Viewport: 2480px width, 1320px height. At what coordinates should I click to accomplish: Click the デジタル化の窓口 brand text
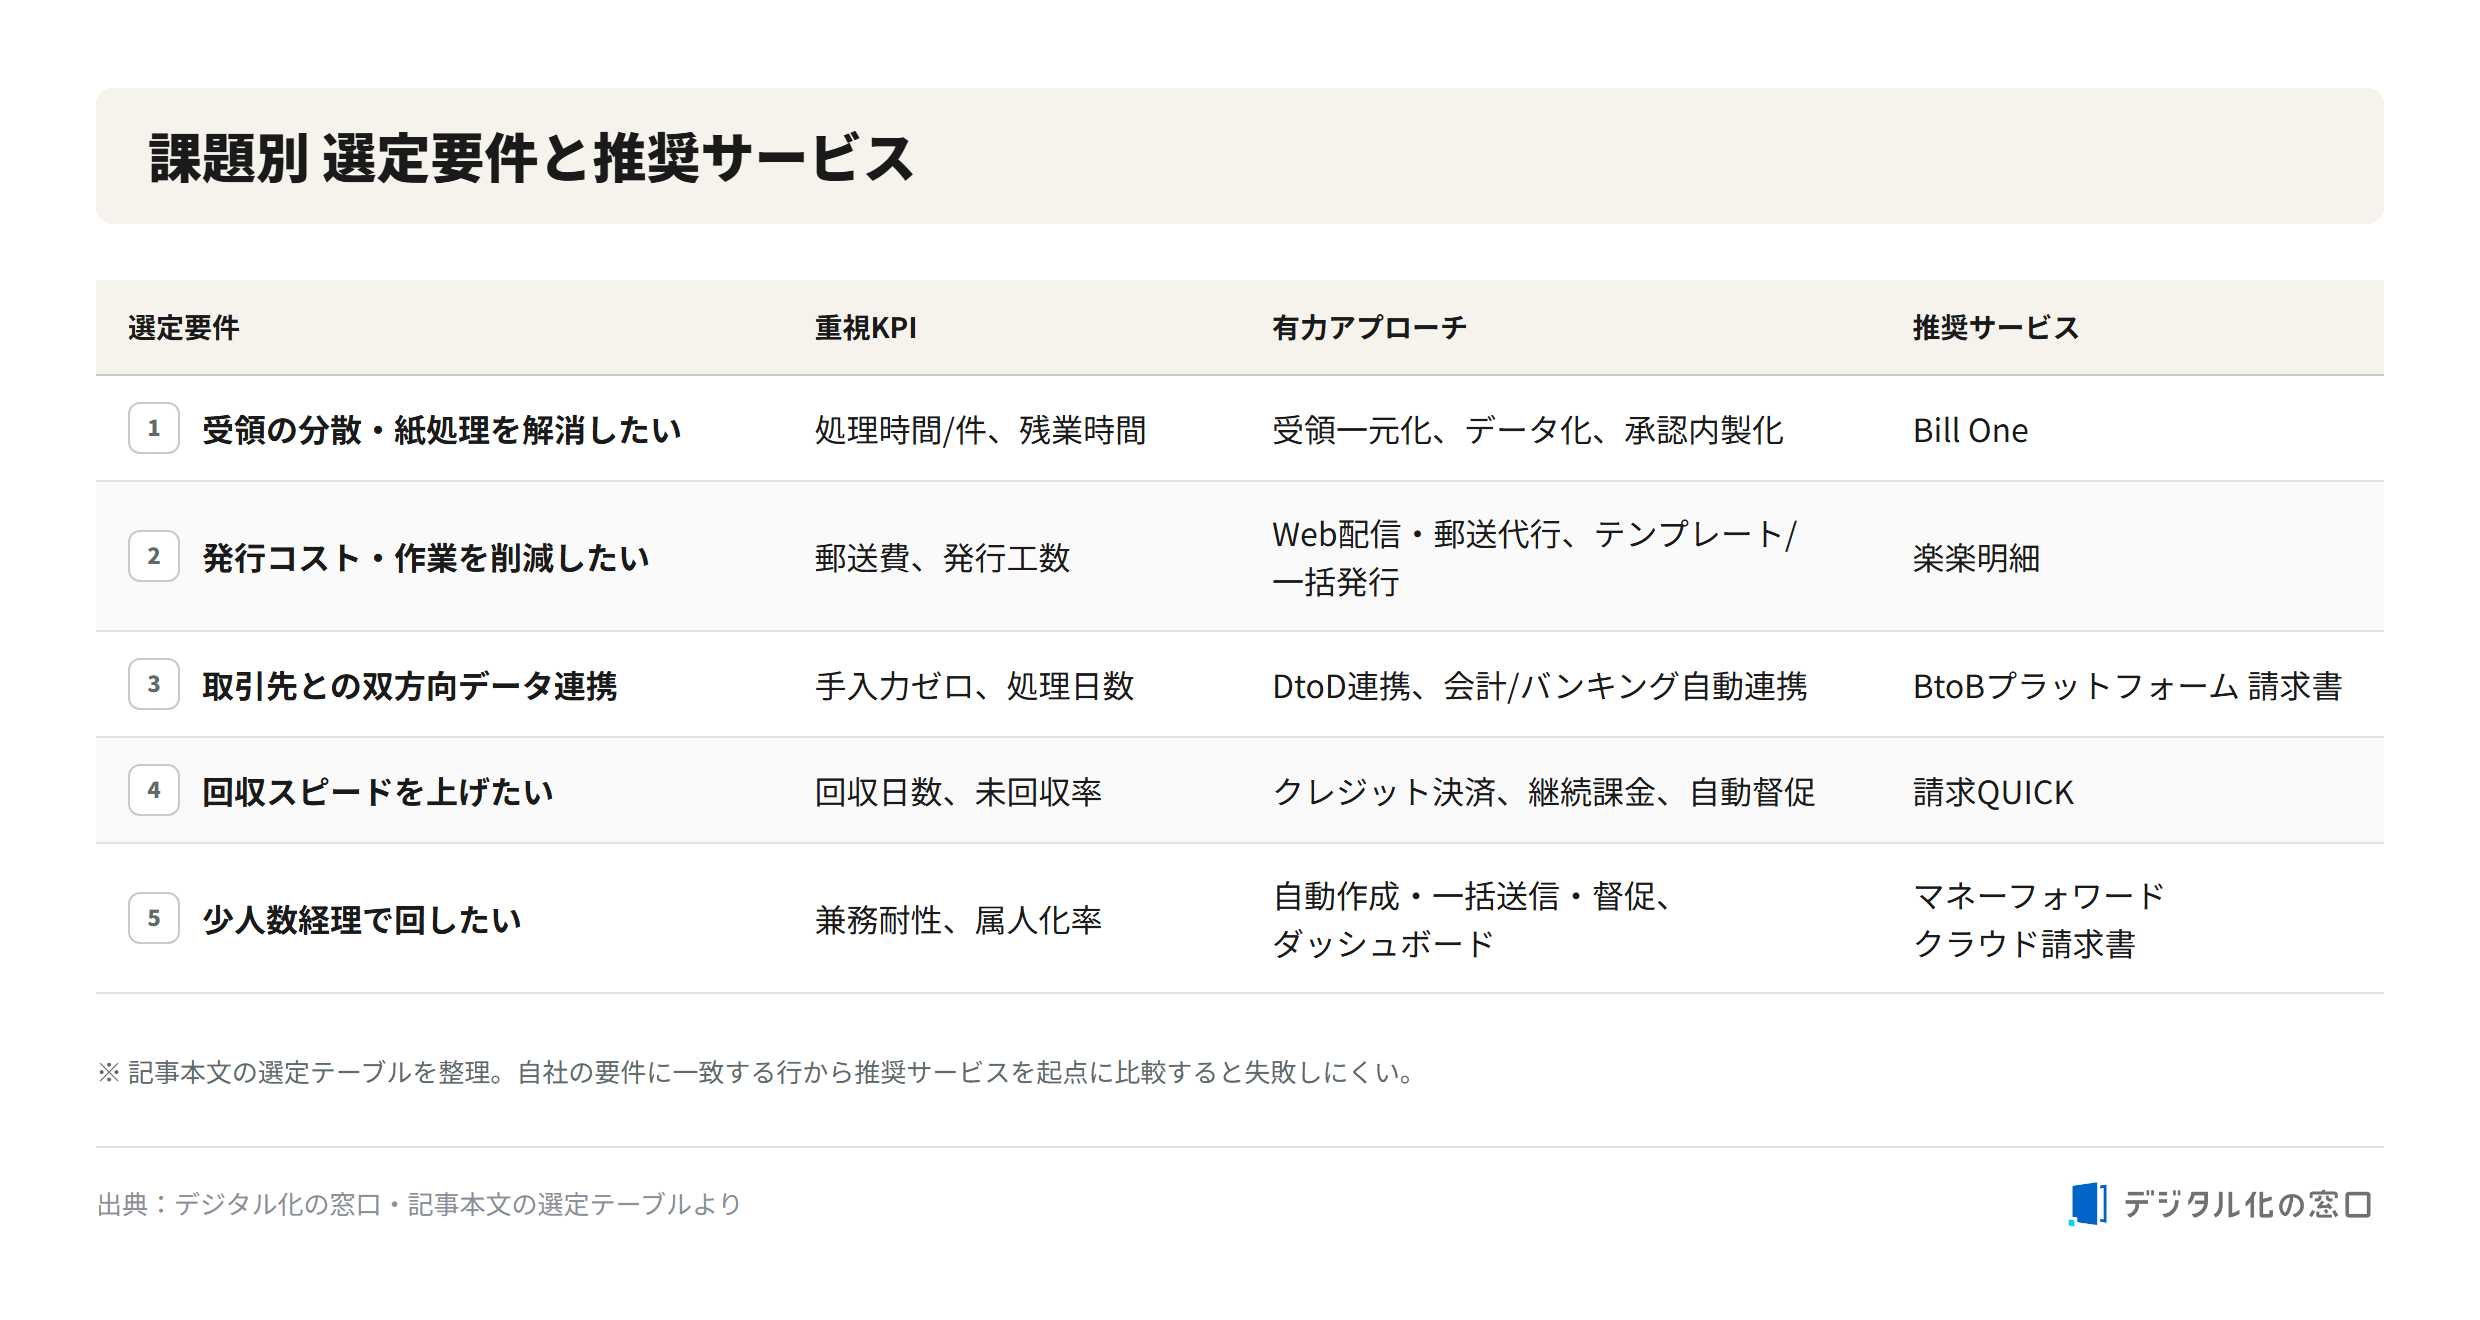(2247, 1204)
